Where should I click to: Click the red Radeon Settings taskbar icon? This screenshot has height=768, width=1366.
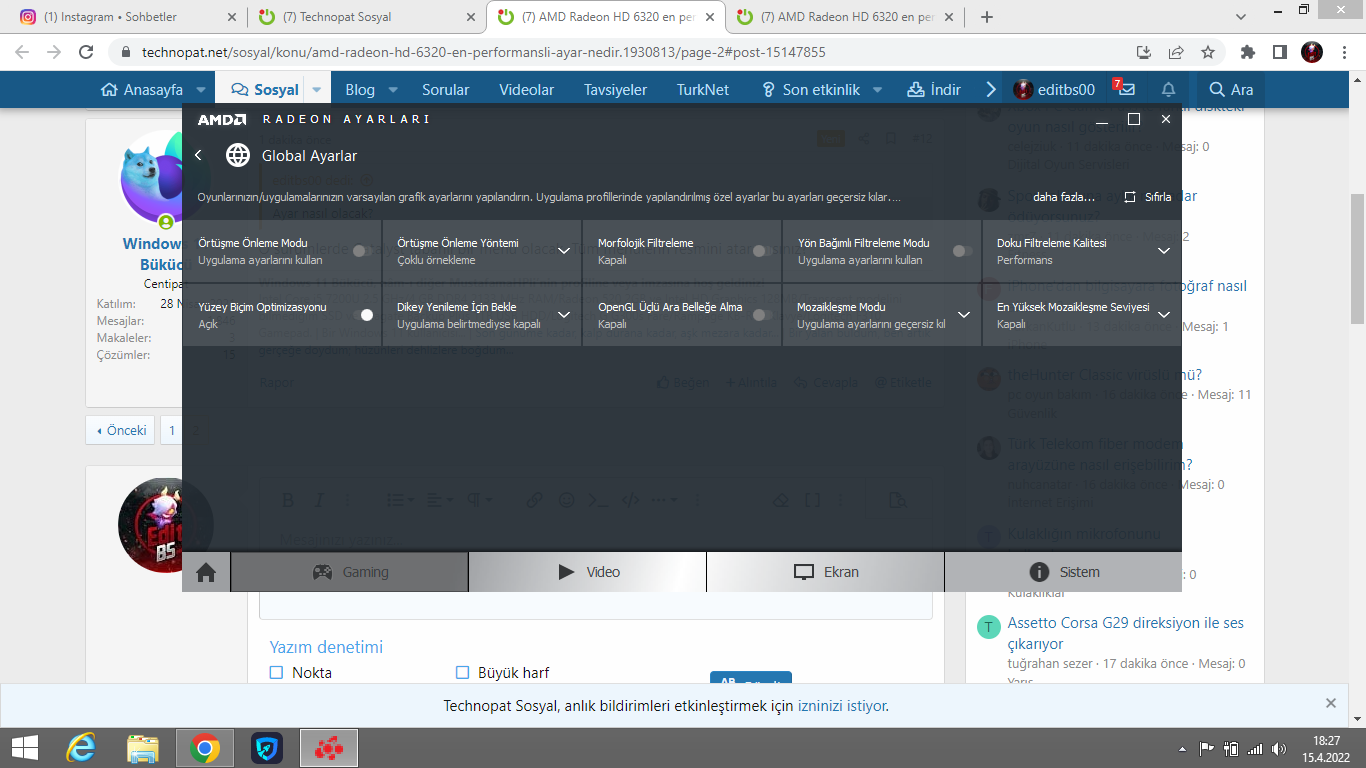click(329, 748)
